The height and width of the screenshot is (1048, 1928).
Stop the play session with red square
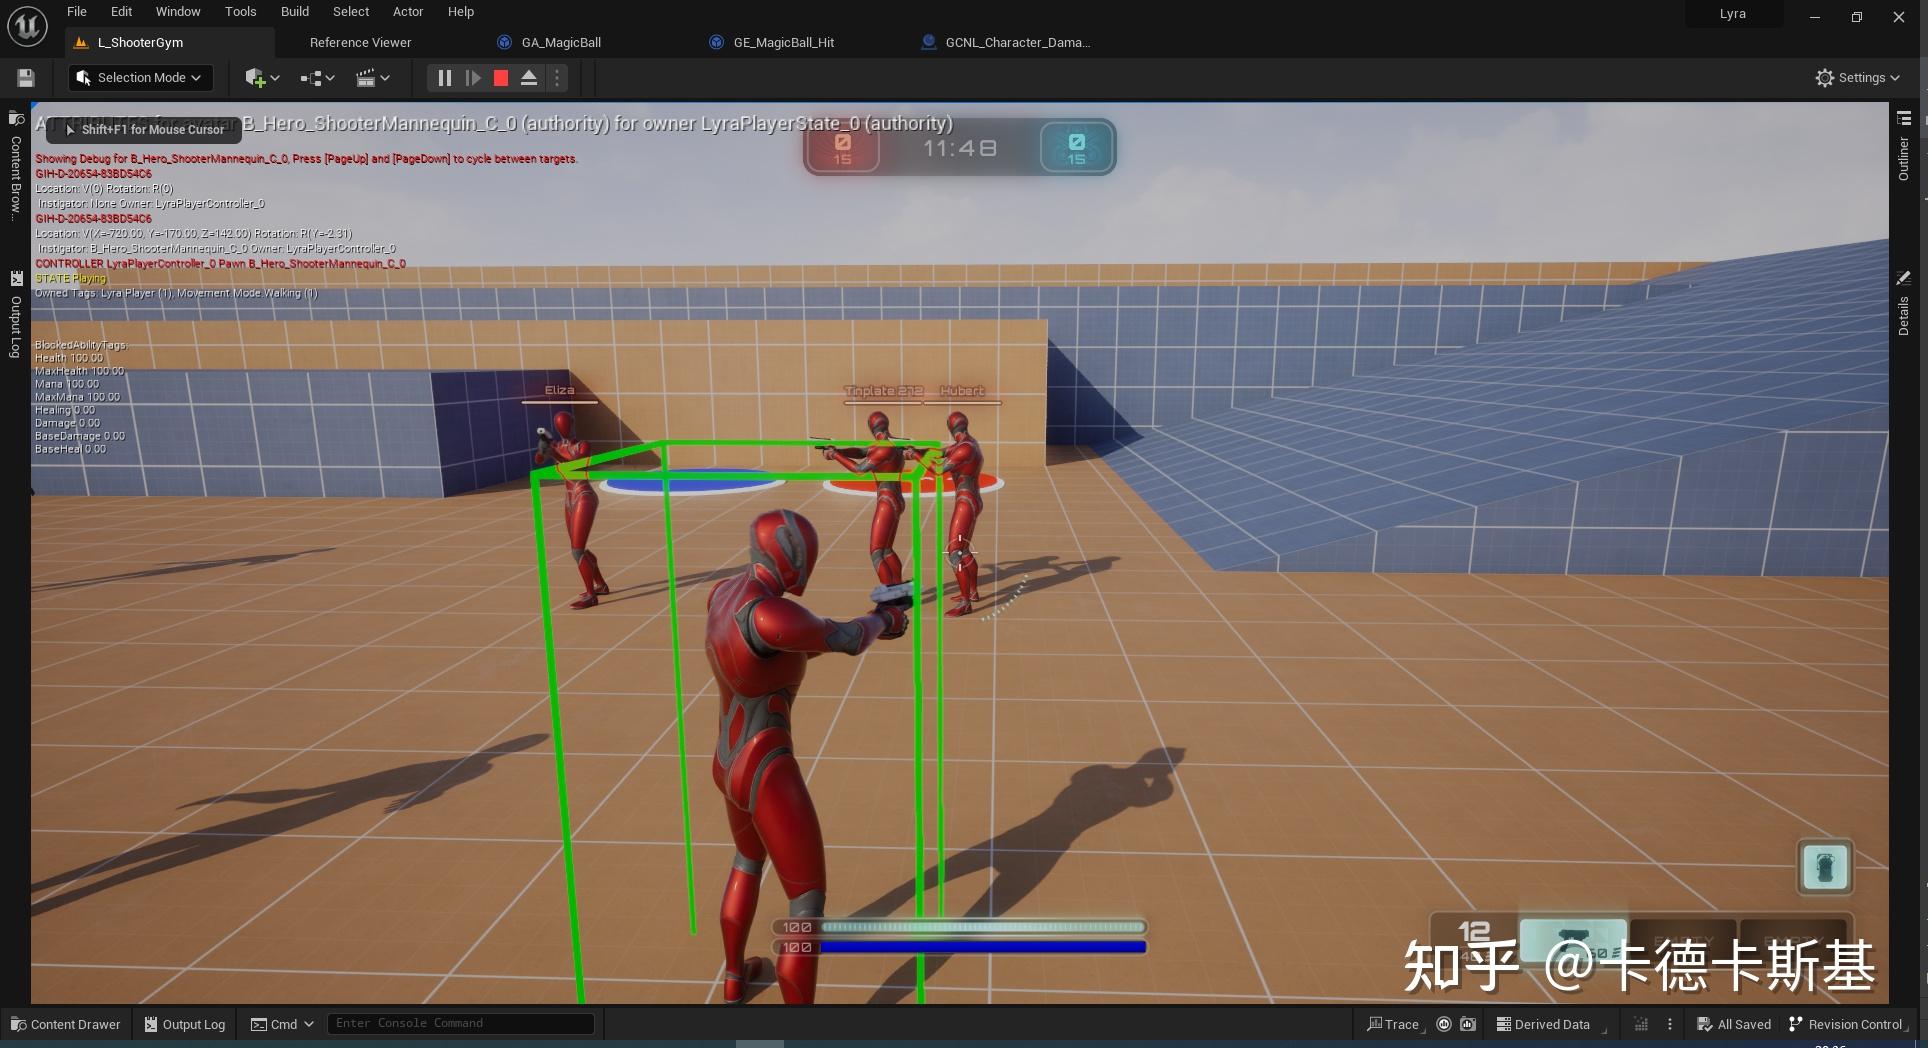point(501,78)
